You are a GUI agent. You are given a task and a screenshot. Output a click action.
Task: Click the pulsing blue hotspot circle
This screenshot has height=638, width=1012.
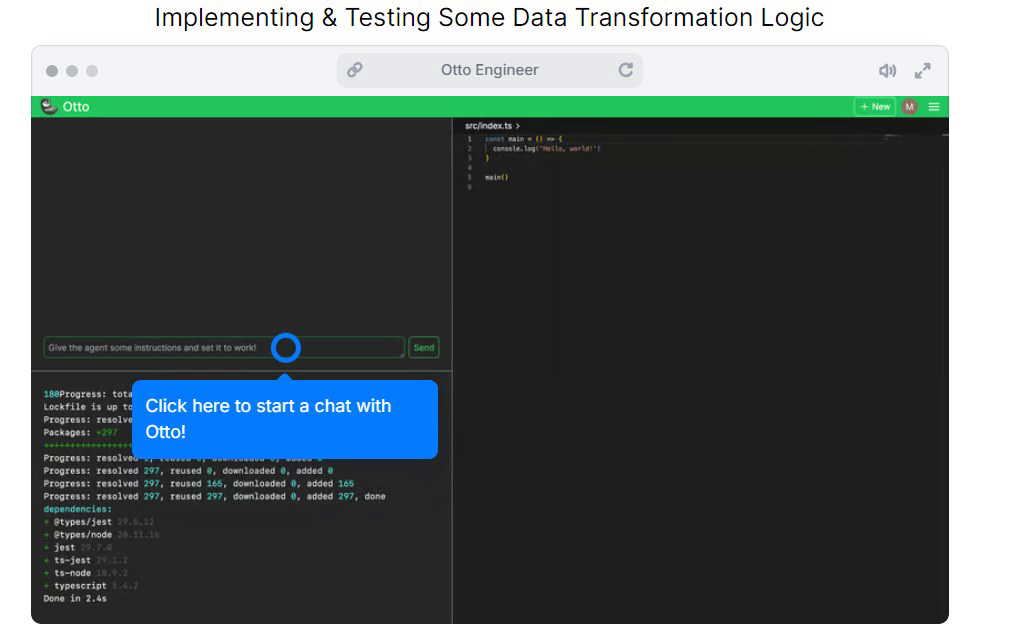tap(286, 348)
